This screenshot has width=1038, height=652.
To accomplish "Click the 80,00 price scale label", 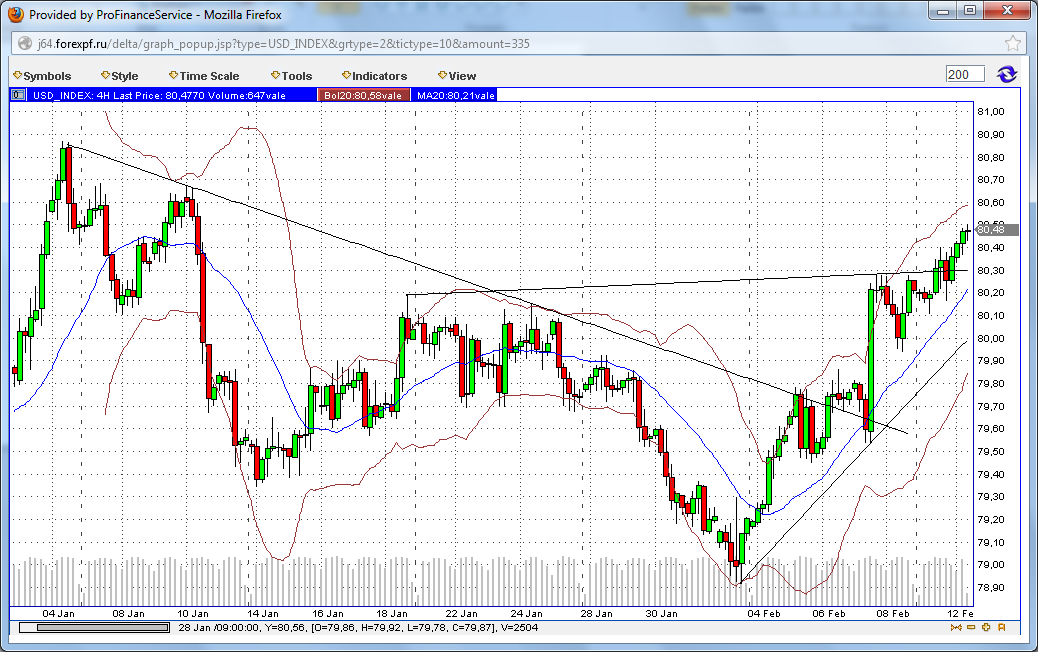I will click(990, 338).
